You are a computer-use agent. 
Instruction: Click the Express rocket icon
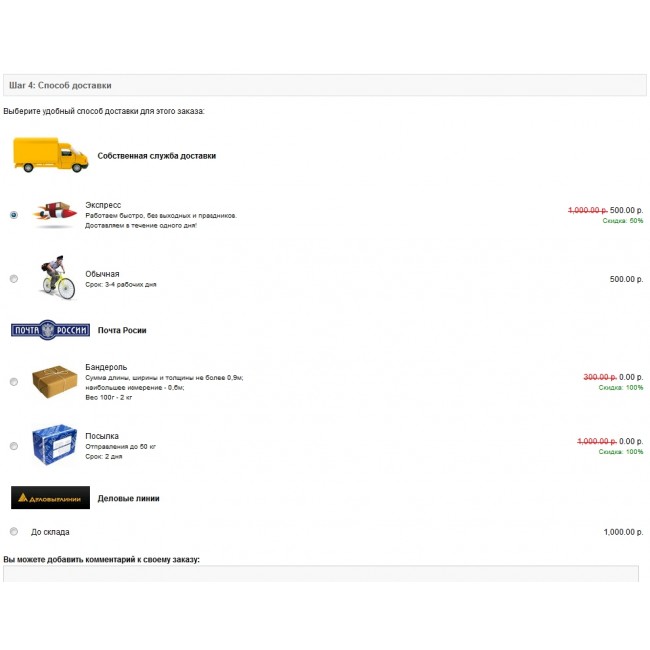coord(55,214)
